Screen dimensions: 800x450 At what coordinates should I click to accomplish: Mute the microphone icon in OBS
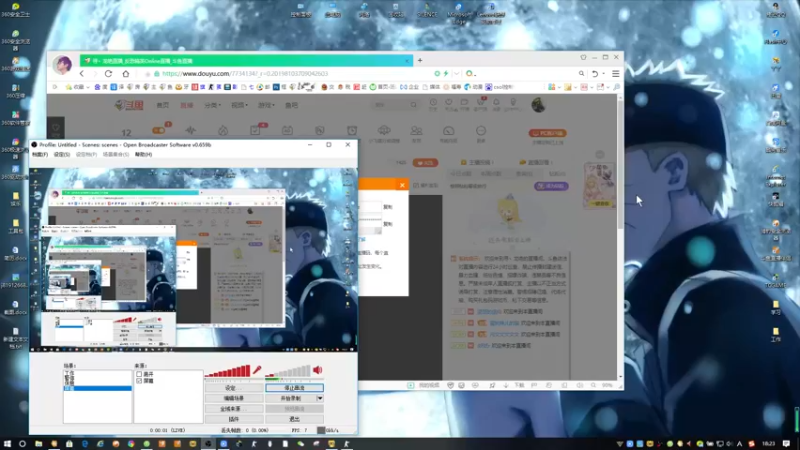[x=257, y=370]
